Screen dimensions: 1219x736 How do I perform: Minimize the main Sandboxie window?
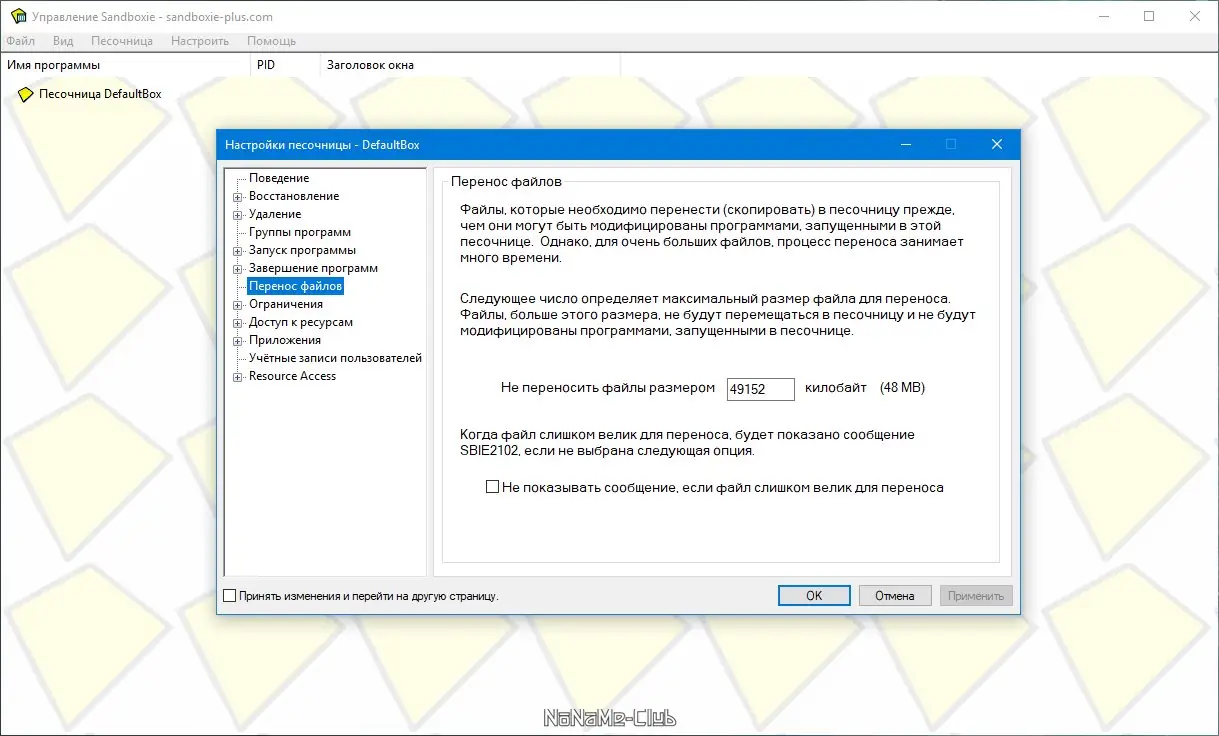click(x=1103, y=17)
